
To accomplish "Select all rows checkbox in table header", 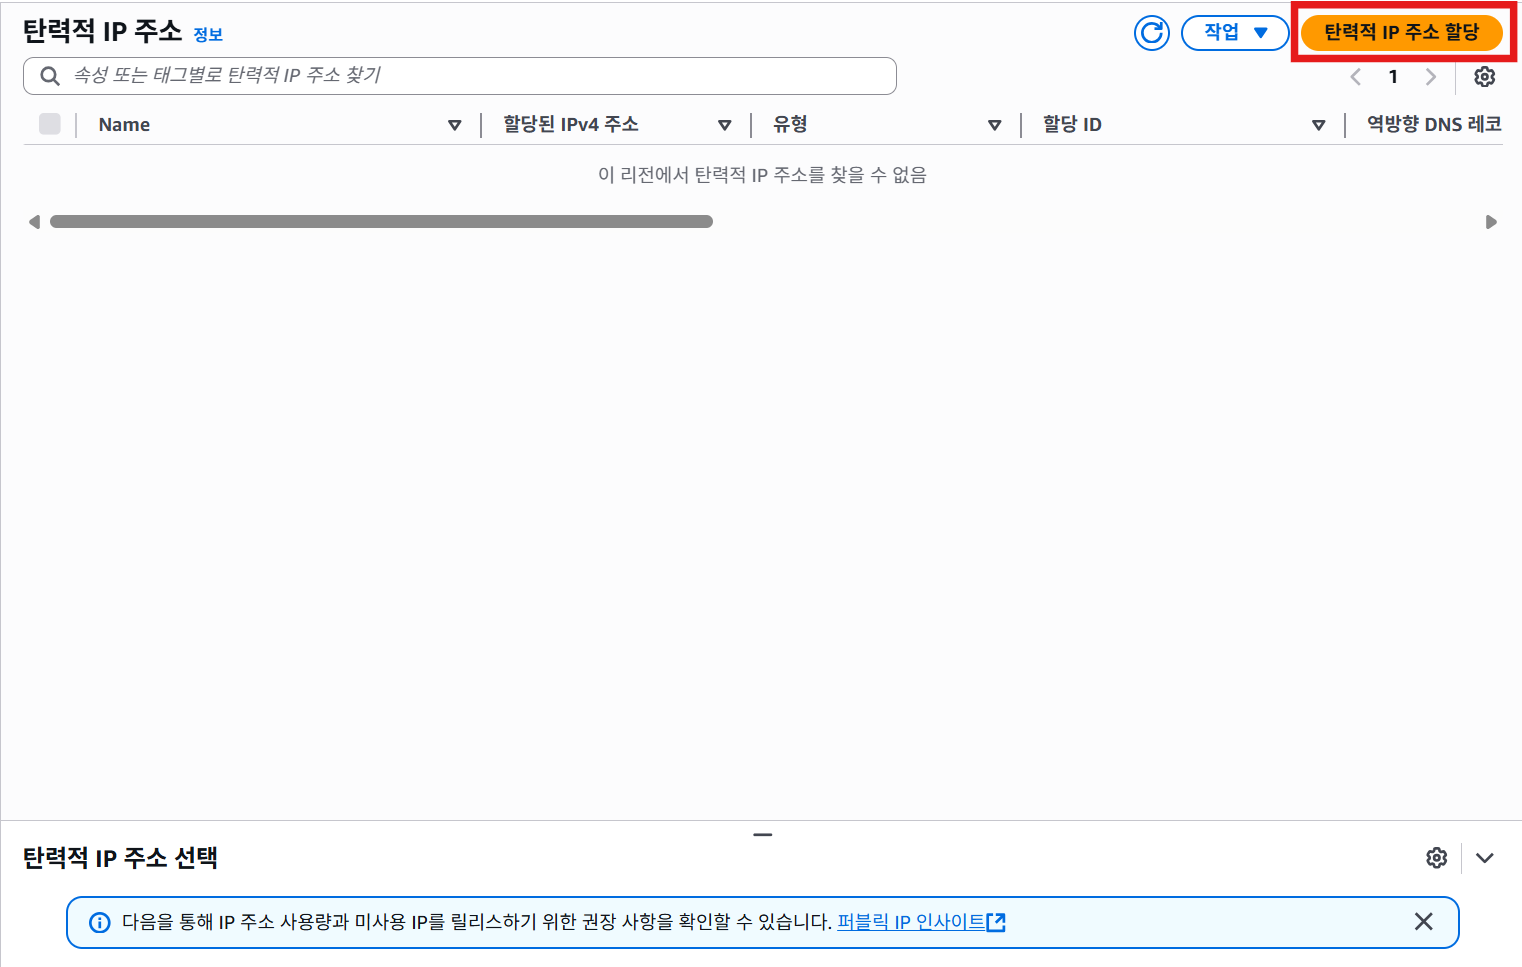I will (50, 124).
